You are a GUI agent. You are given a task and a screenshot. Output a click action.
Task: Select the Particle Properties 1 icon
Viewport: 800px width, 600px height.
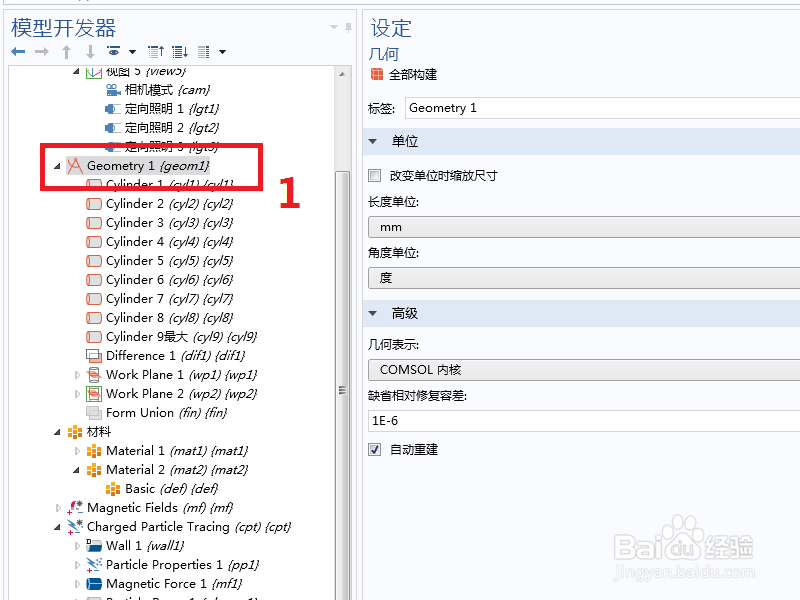92,564
